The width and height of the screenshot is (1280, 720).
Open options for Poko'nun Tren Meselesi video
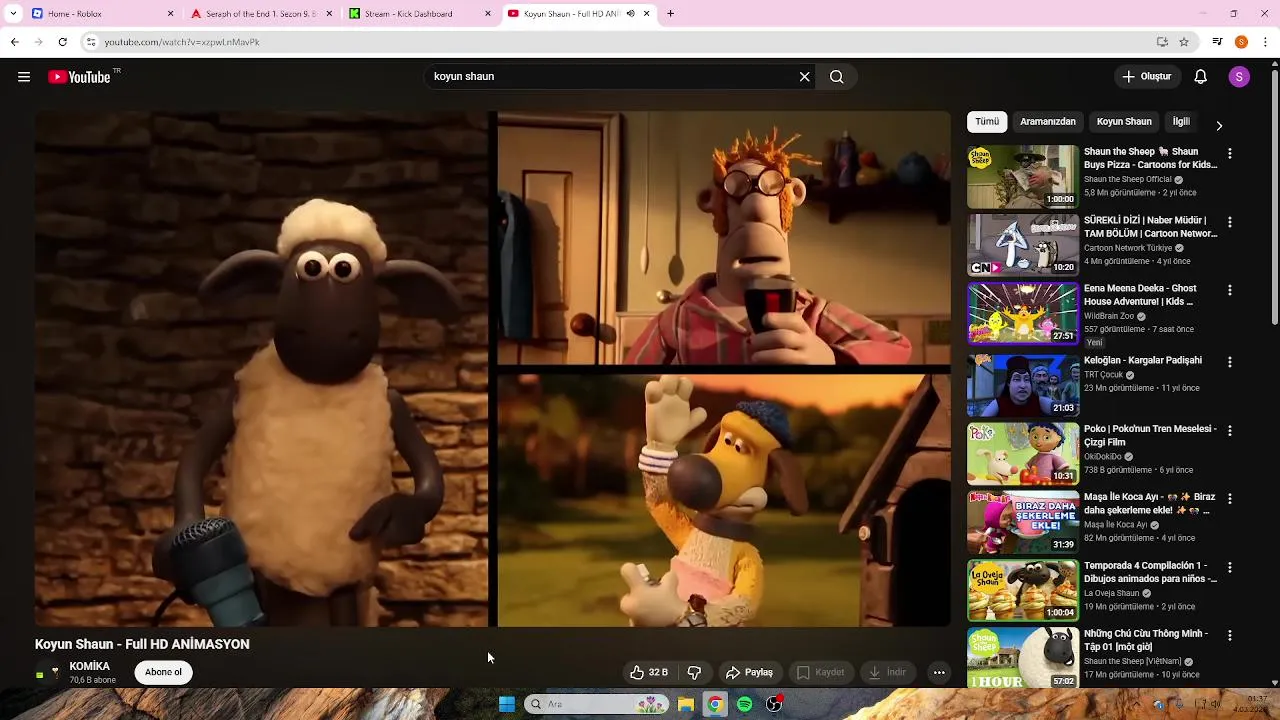point(1230,430)
